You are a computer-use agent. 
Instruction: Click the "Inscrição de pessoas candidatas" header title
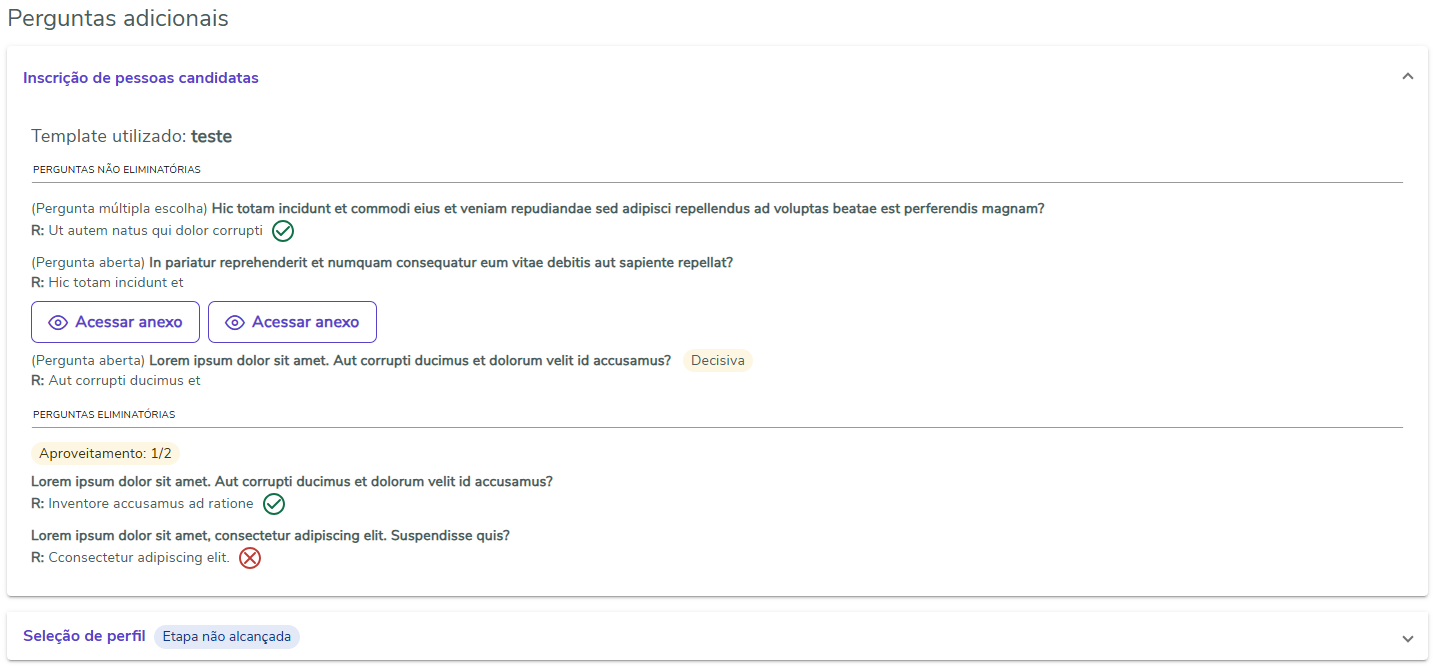(141, 78)
